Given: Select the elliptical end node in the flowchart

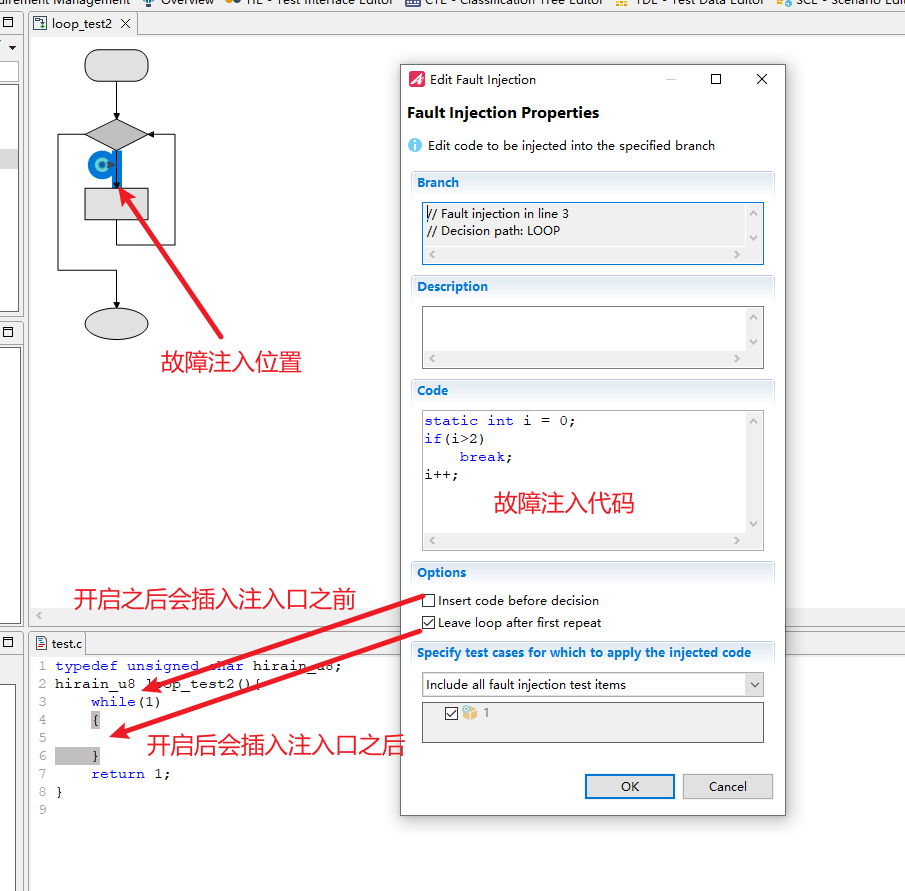Looking at the screenshot, I should pyautogui.click(x=117, y=324).
